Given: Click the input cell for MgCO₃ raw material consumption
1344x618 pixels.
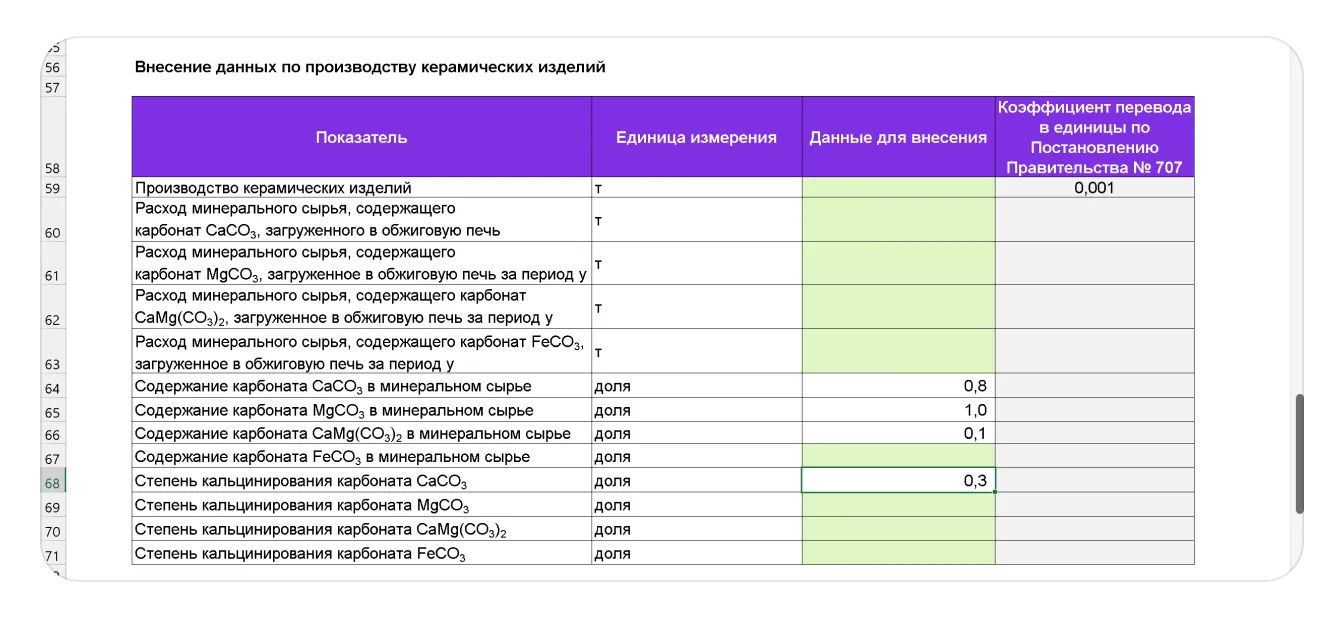Looking at the screenshot, I should [x=898, y=264].
